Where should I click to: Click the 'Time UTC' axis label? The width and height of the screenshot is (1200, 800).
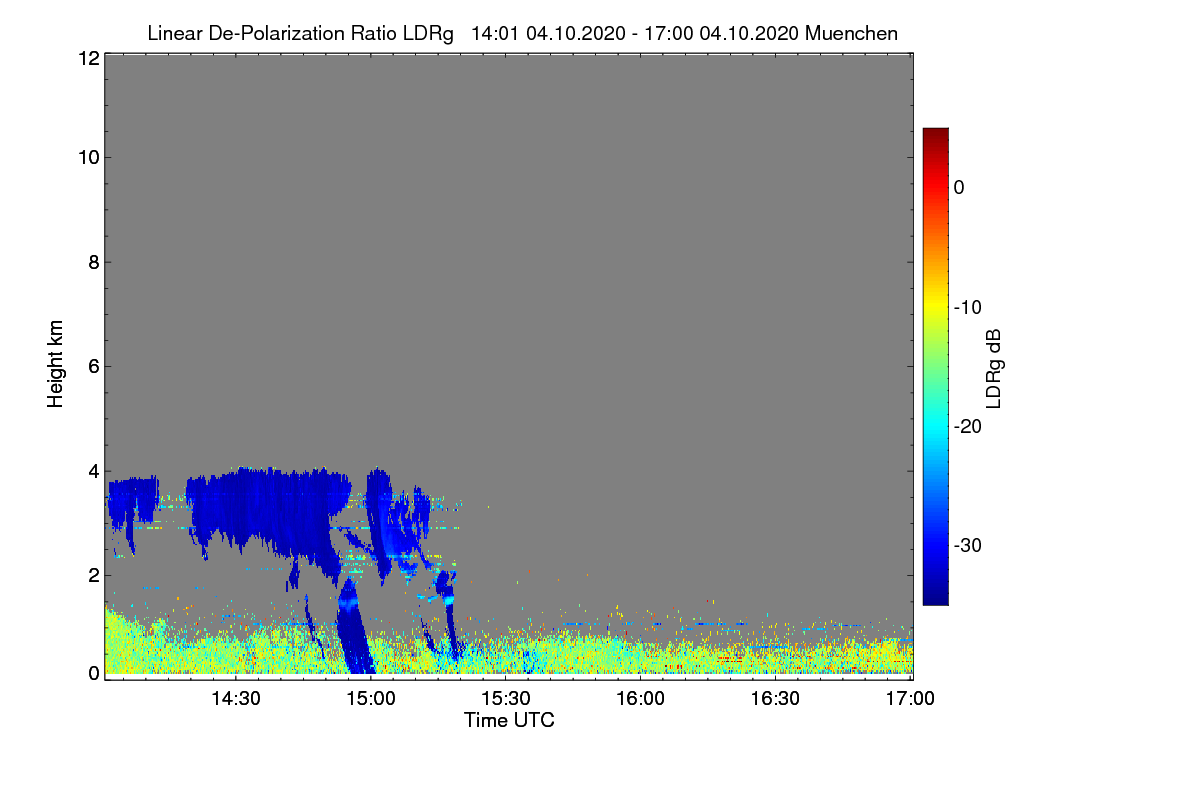(x=509, y=720)
